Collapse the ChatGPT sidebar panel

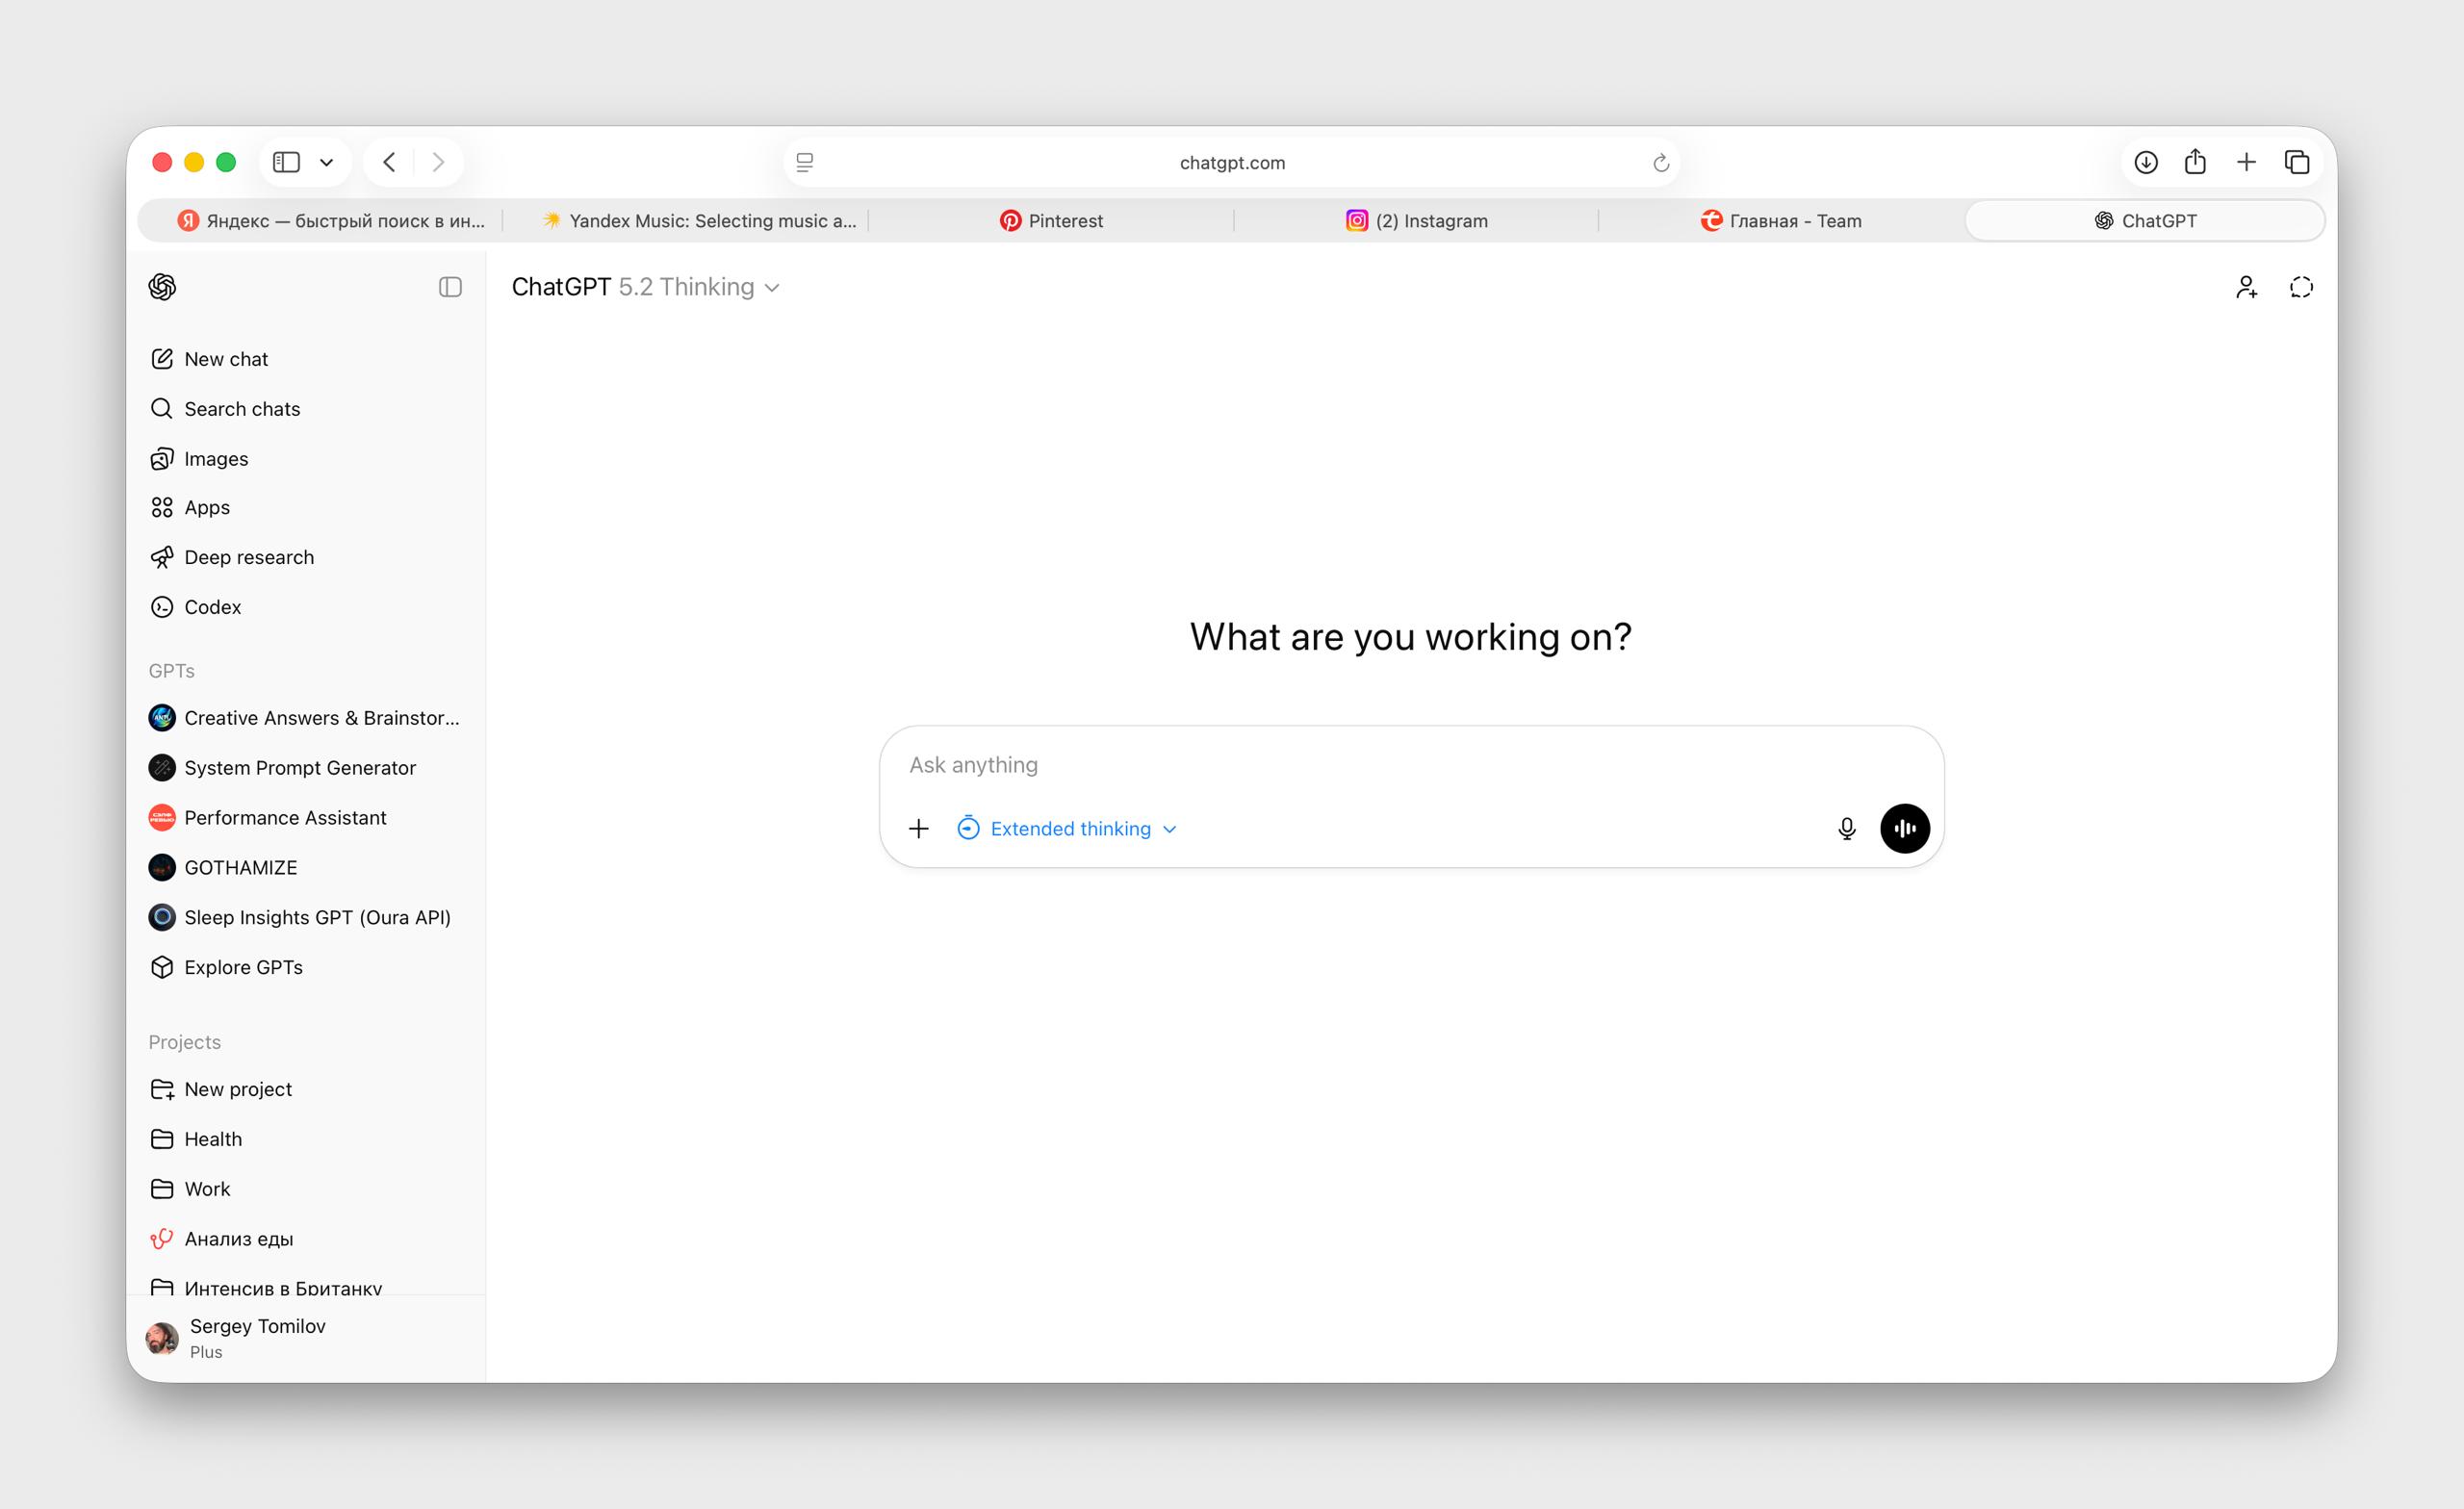pos(450,287)
